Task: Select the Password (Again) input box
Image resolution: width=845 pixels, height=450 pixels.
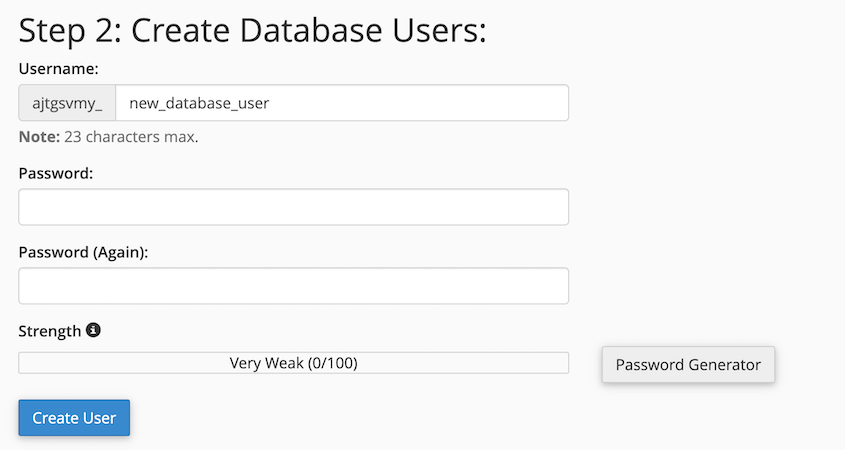Action: coord(293,286)
